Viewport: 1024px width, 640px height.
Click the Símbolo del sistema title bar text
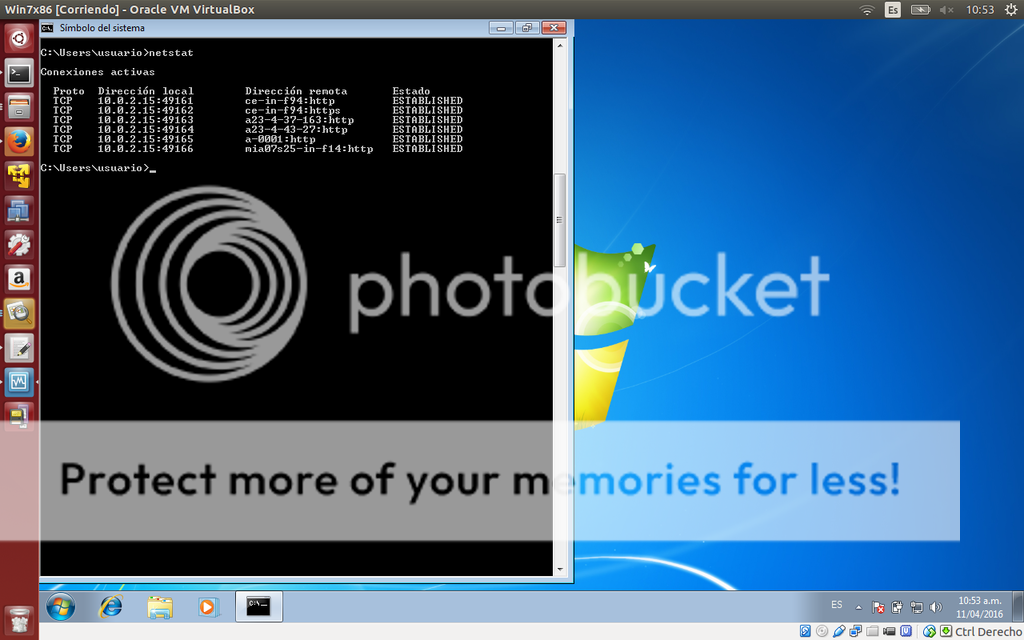point(102,28)
